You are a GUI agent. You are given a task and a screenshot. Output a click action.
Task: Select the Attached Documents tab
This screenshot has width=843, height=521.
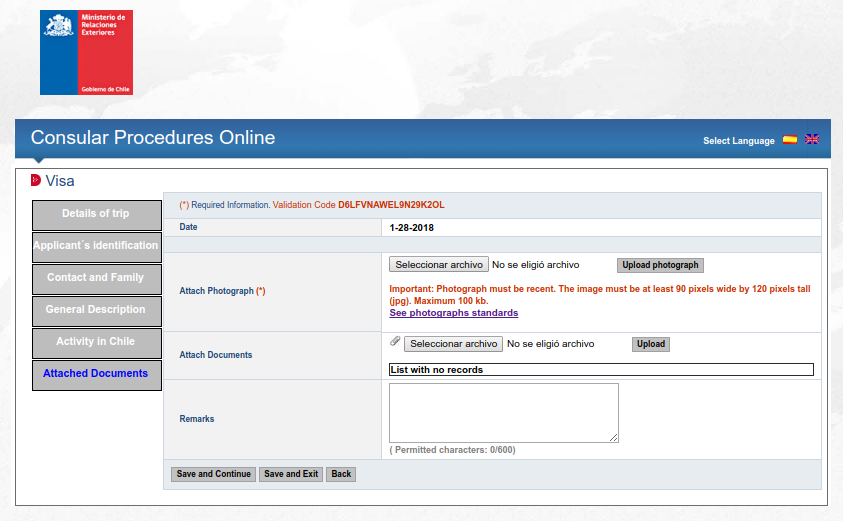(97, 375)
